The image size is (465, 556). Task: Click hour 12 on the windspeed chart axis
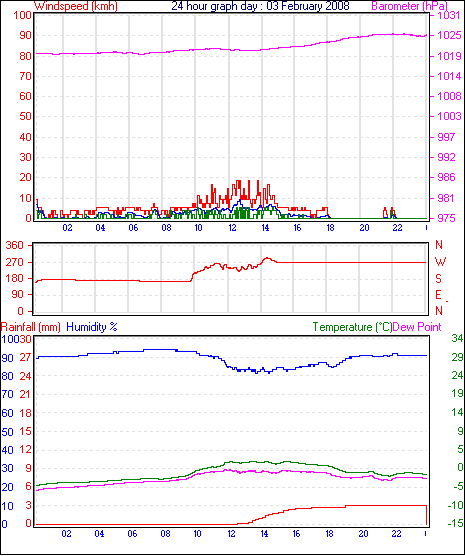click(x=232, y=228)
